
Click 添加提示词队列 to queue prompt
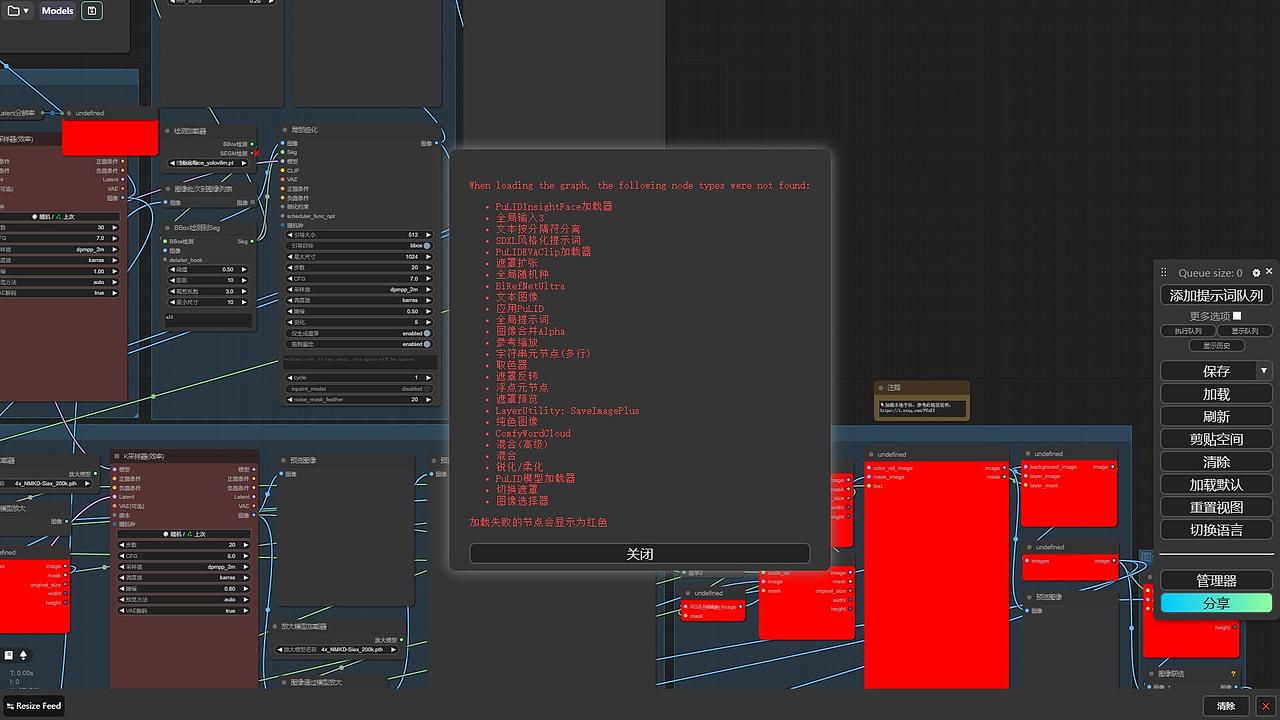pos(1216,296)
